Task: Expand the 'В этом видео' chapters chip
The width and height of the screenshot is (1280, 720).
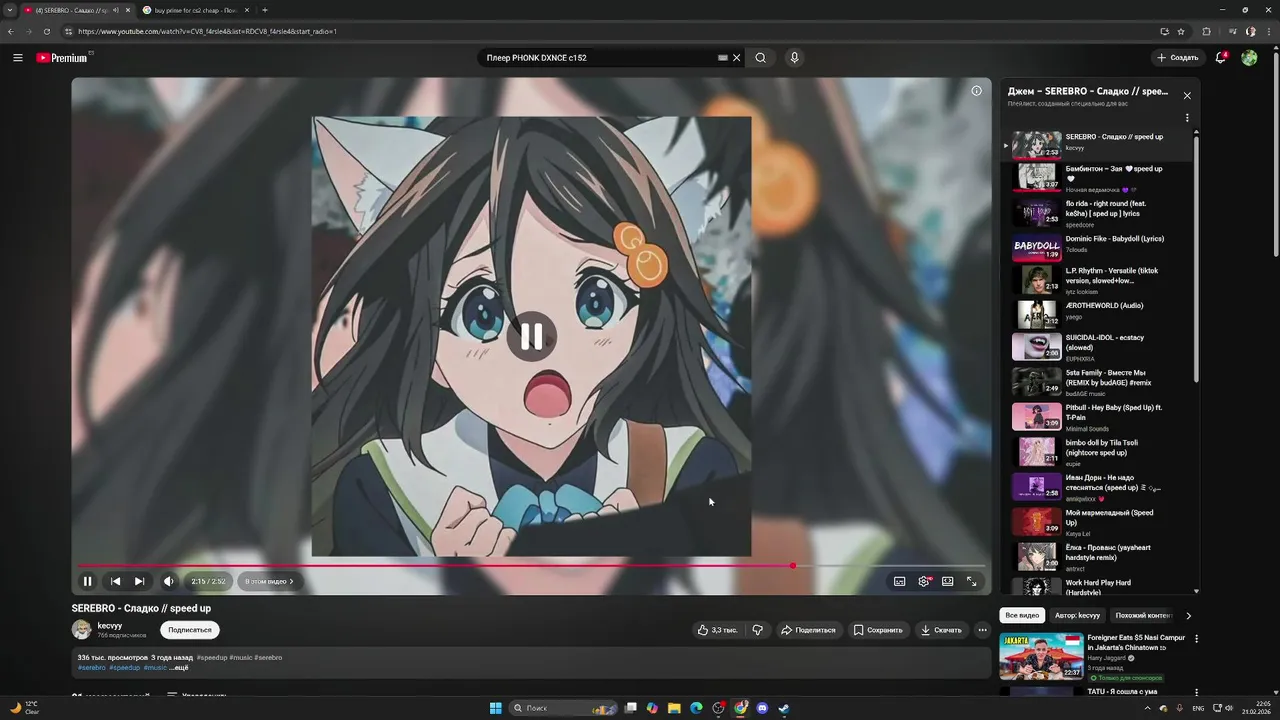Action: point(270,581)
